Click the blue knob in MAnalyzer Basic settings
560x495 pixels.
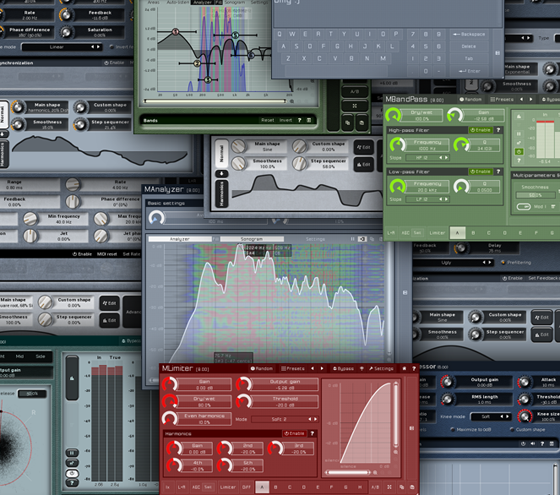(156, 218)
